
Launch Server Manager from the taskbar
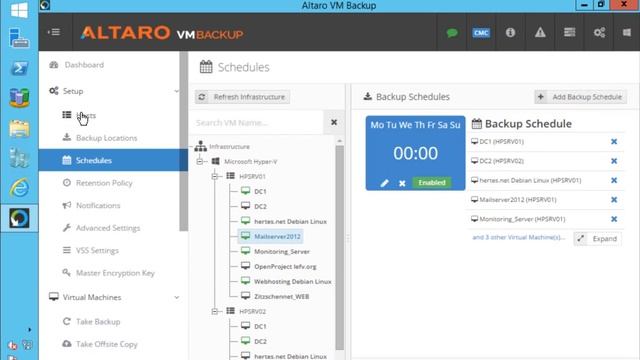tap(19, 38)
